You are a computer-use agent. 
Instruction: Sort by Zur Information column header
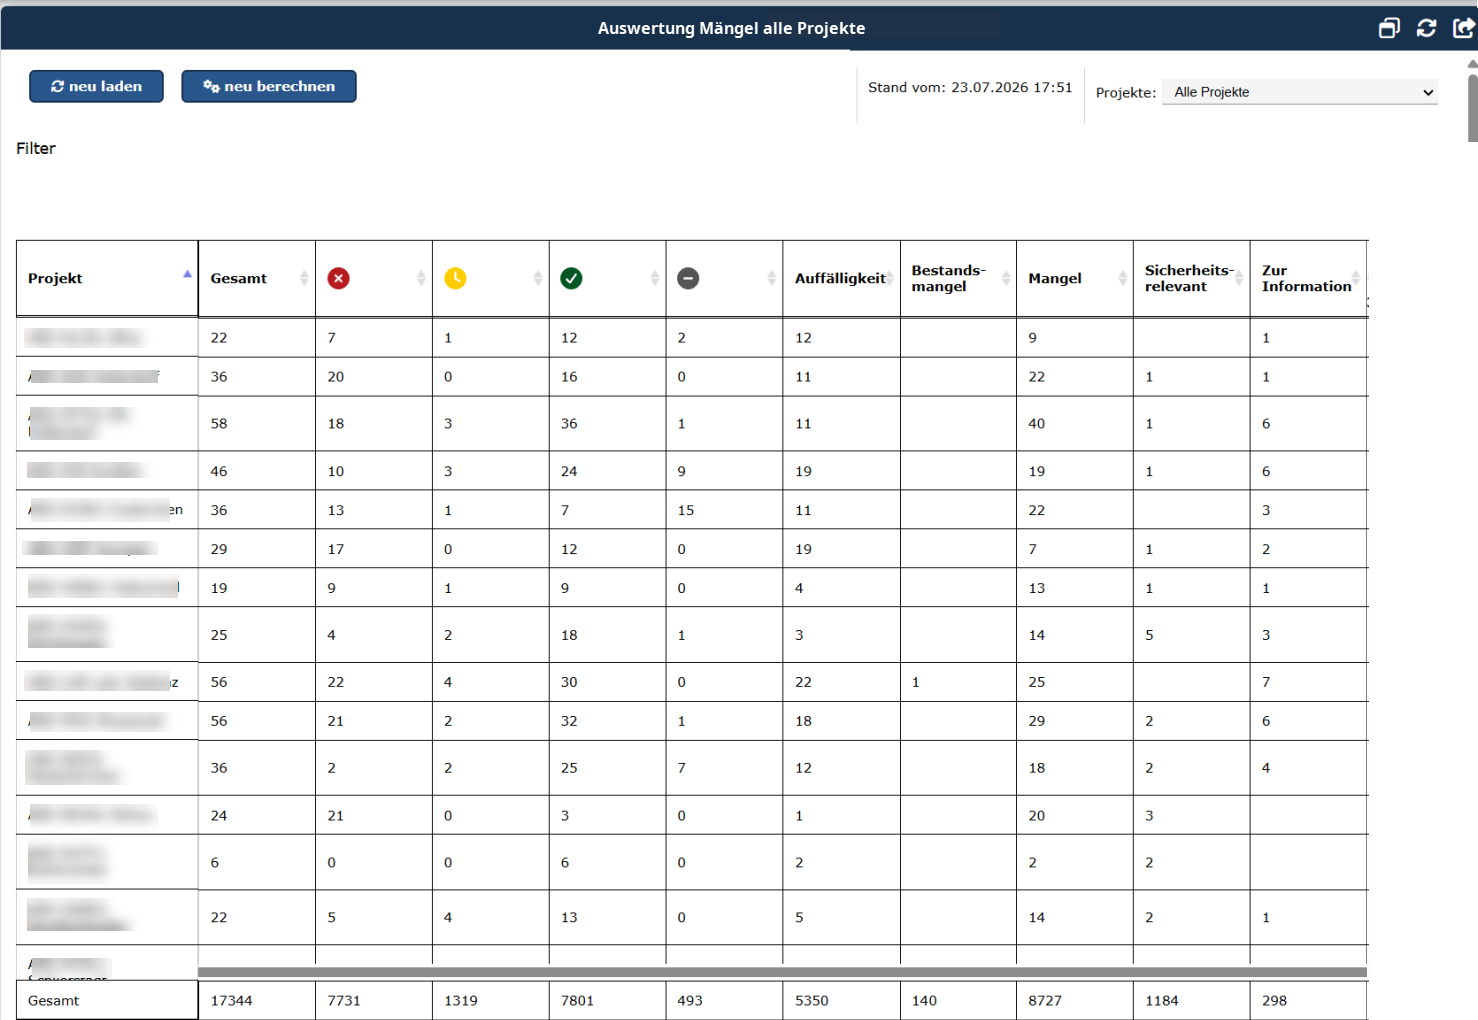(x=1309, y=279)
